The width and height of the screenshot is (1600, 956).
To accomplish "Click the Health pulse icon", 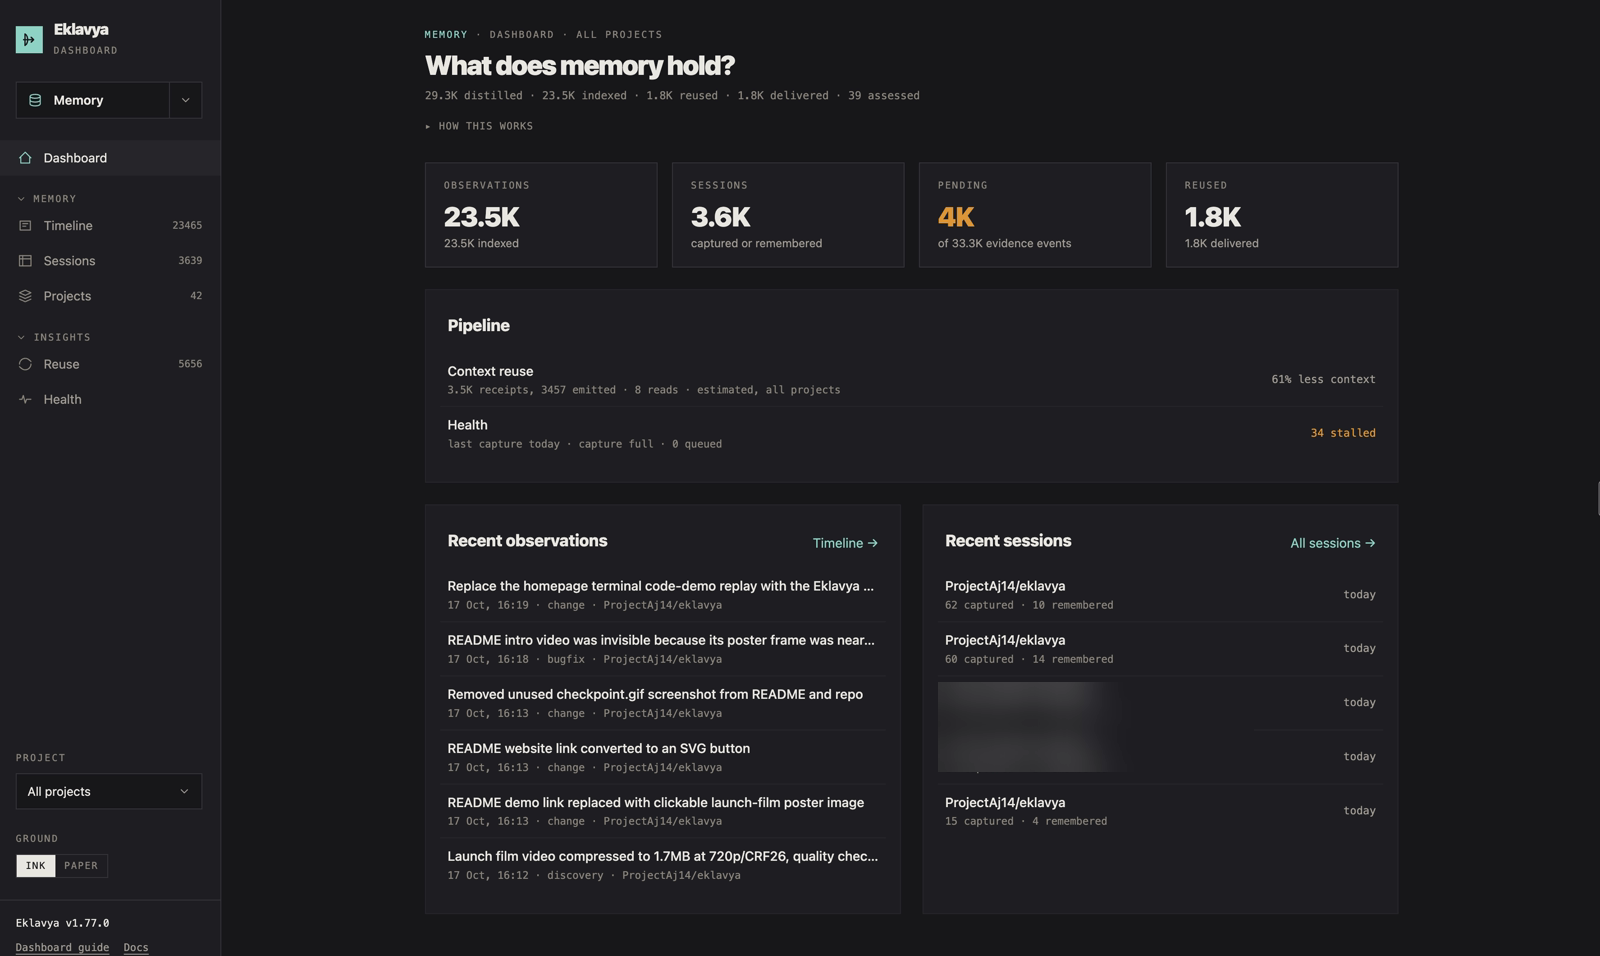I will (25, 399).
